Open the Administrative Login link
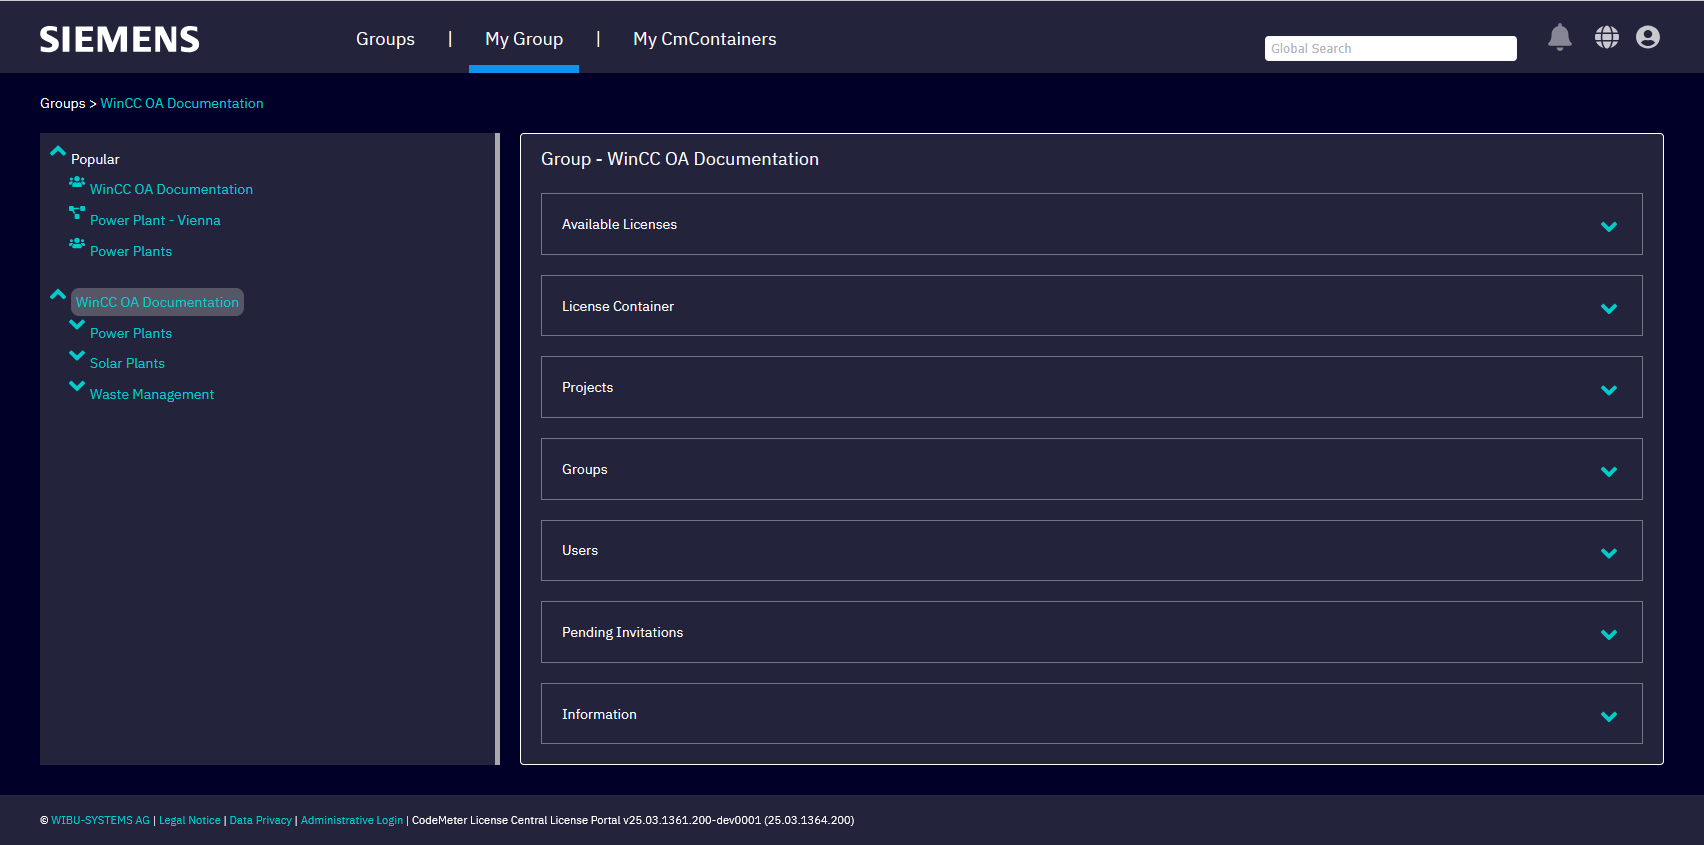The height and width of the screenshot is (845, 1704). [351, 820]
